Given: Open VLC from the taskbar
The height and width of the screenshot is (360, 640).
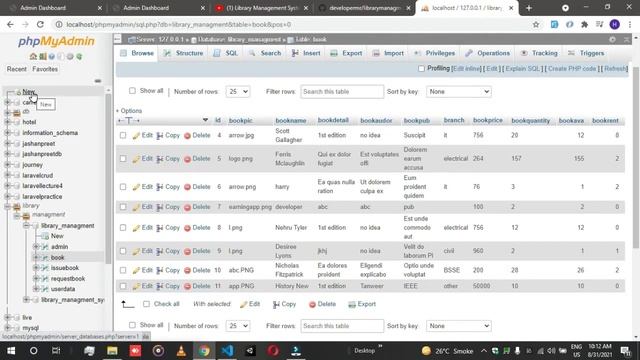Looking at the screenshot, I should click(x=181, y=351).
